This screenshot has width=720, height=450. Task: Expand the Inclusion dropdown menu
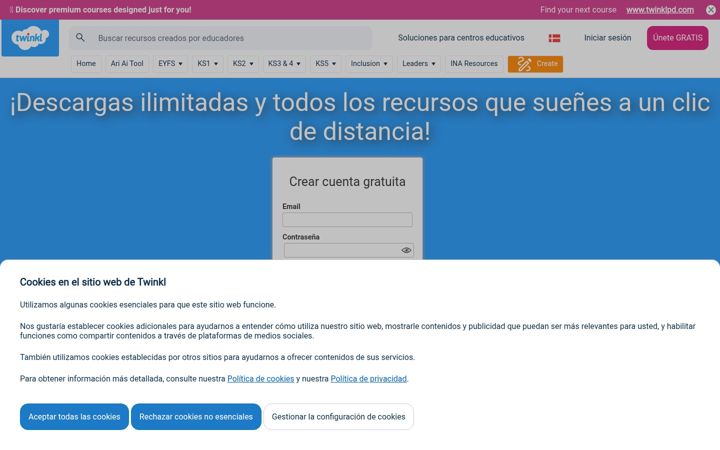coord(369,63)
